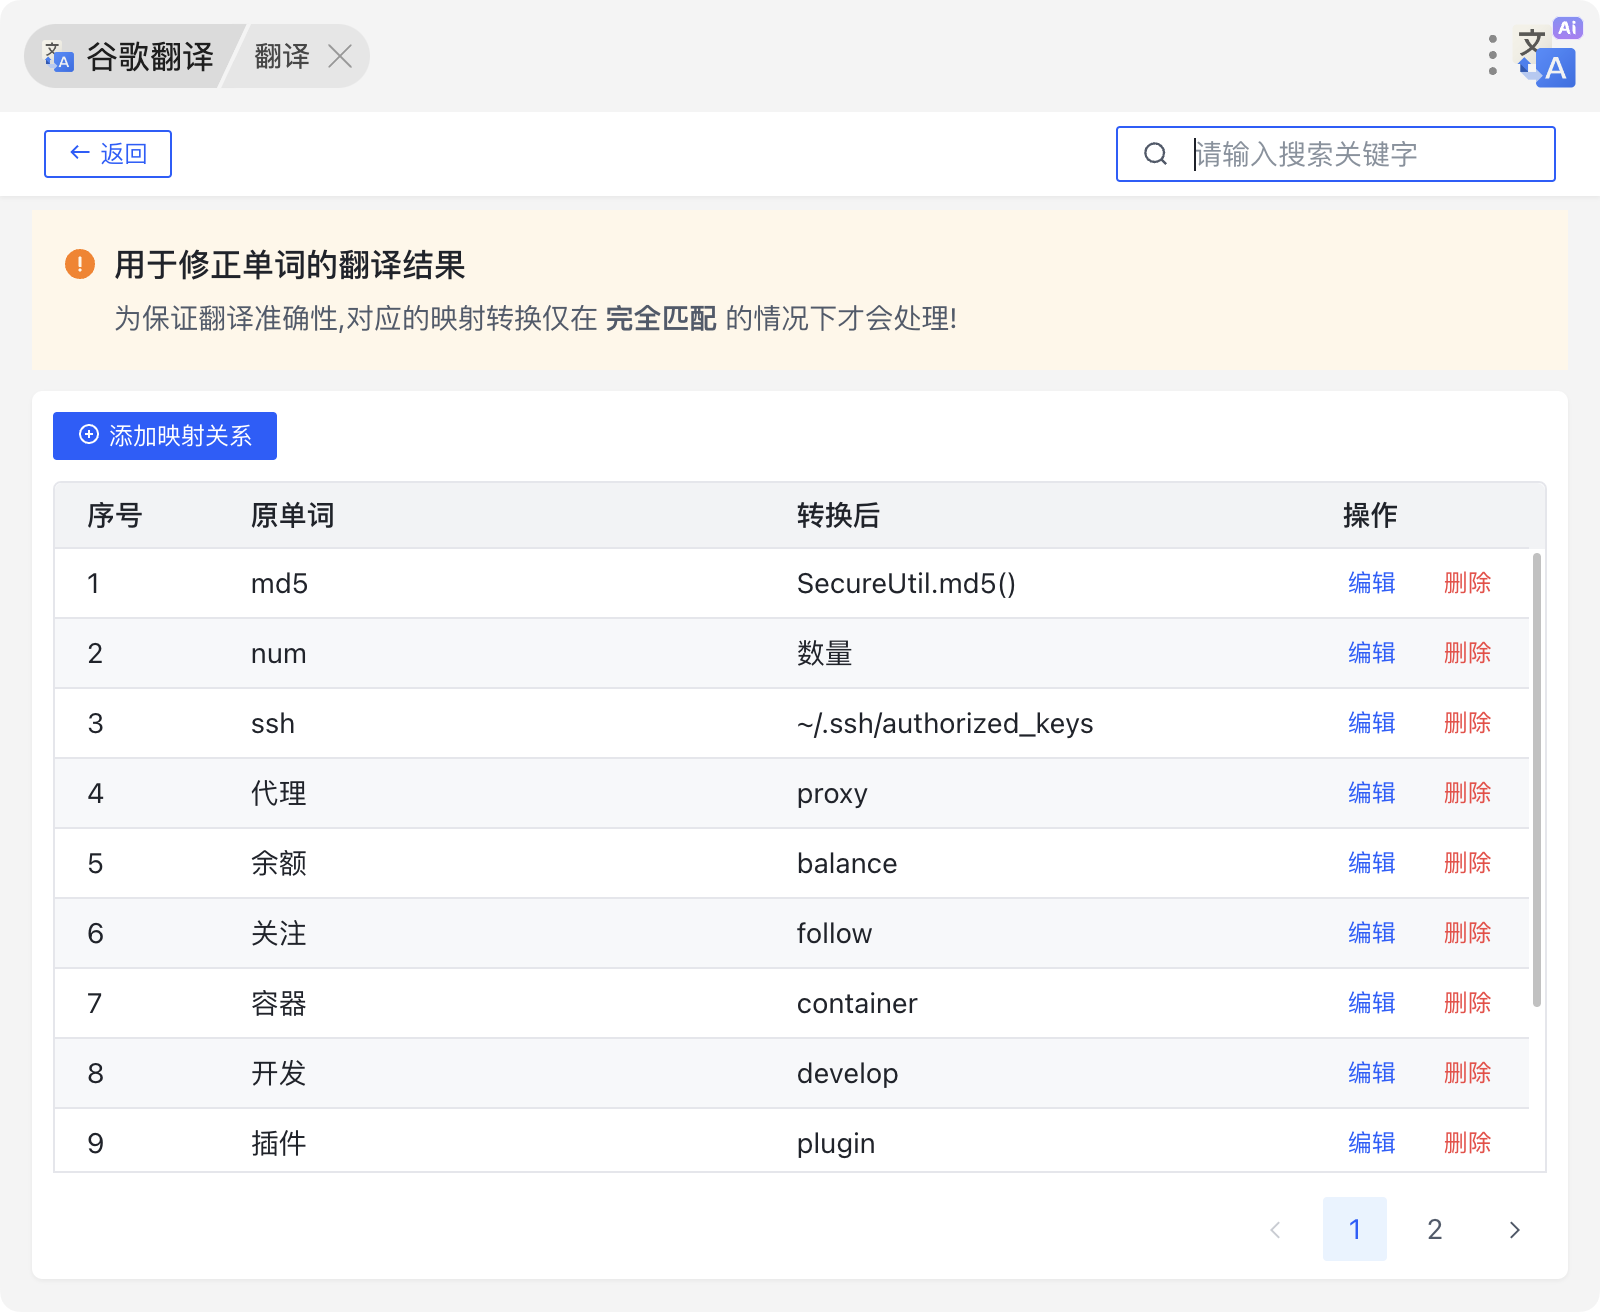Click the num source word cell

pyautogui.click(x=278, y=654)
